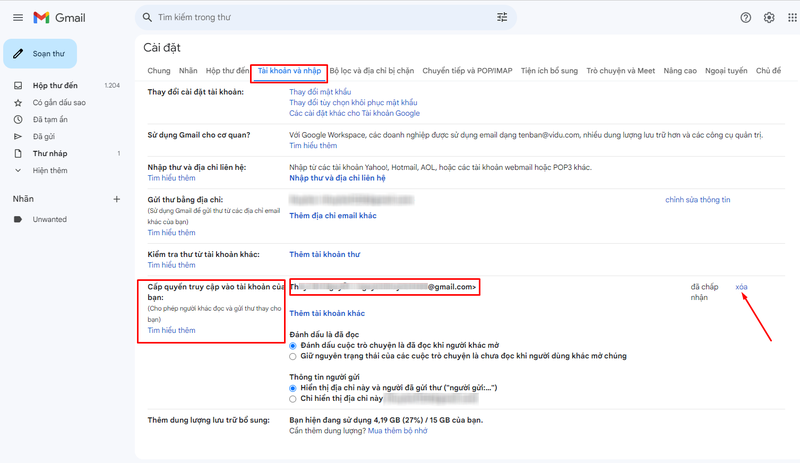Click Thêm tài khoản khác link
800x463 pixels.
point(327,313)
